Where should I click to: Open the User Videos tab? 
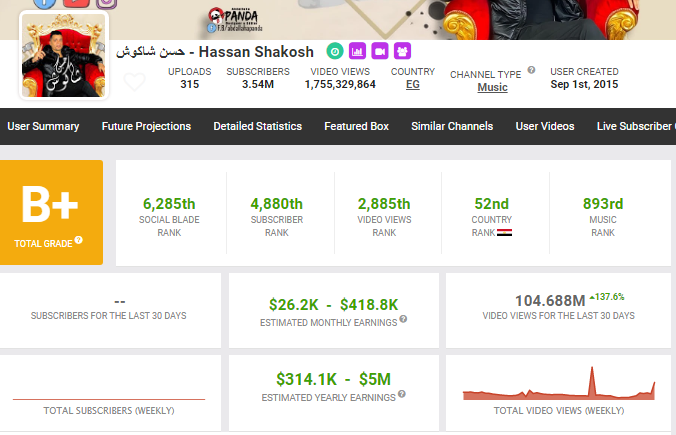[545, 126]
